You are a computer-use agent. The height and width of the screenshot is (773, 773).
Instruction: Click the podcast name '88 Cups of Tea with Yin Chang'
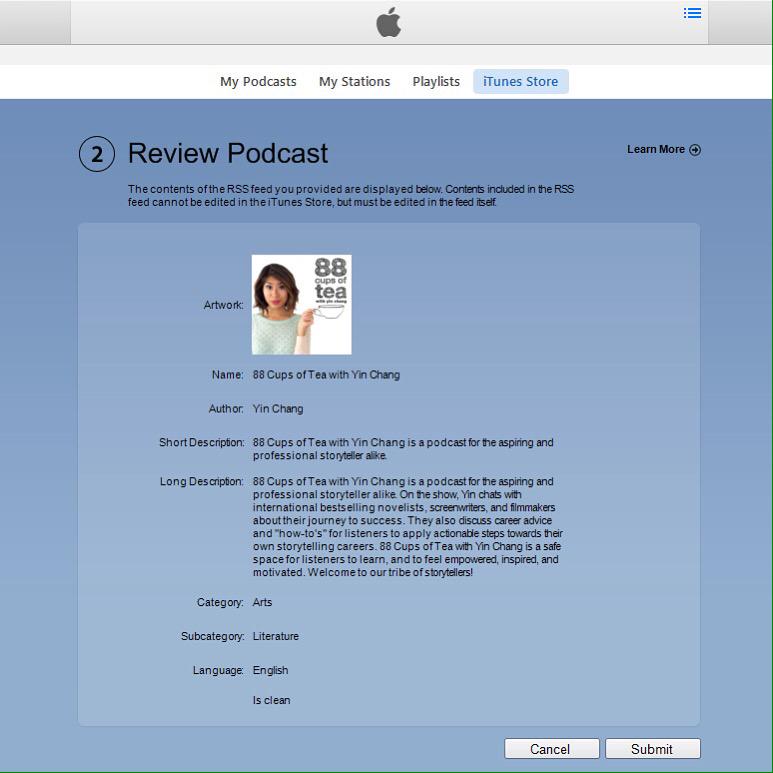(326, 375)
